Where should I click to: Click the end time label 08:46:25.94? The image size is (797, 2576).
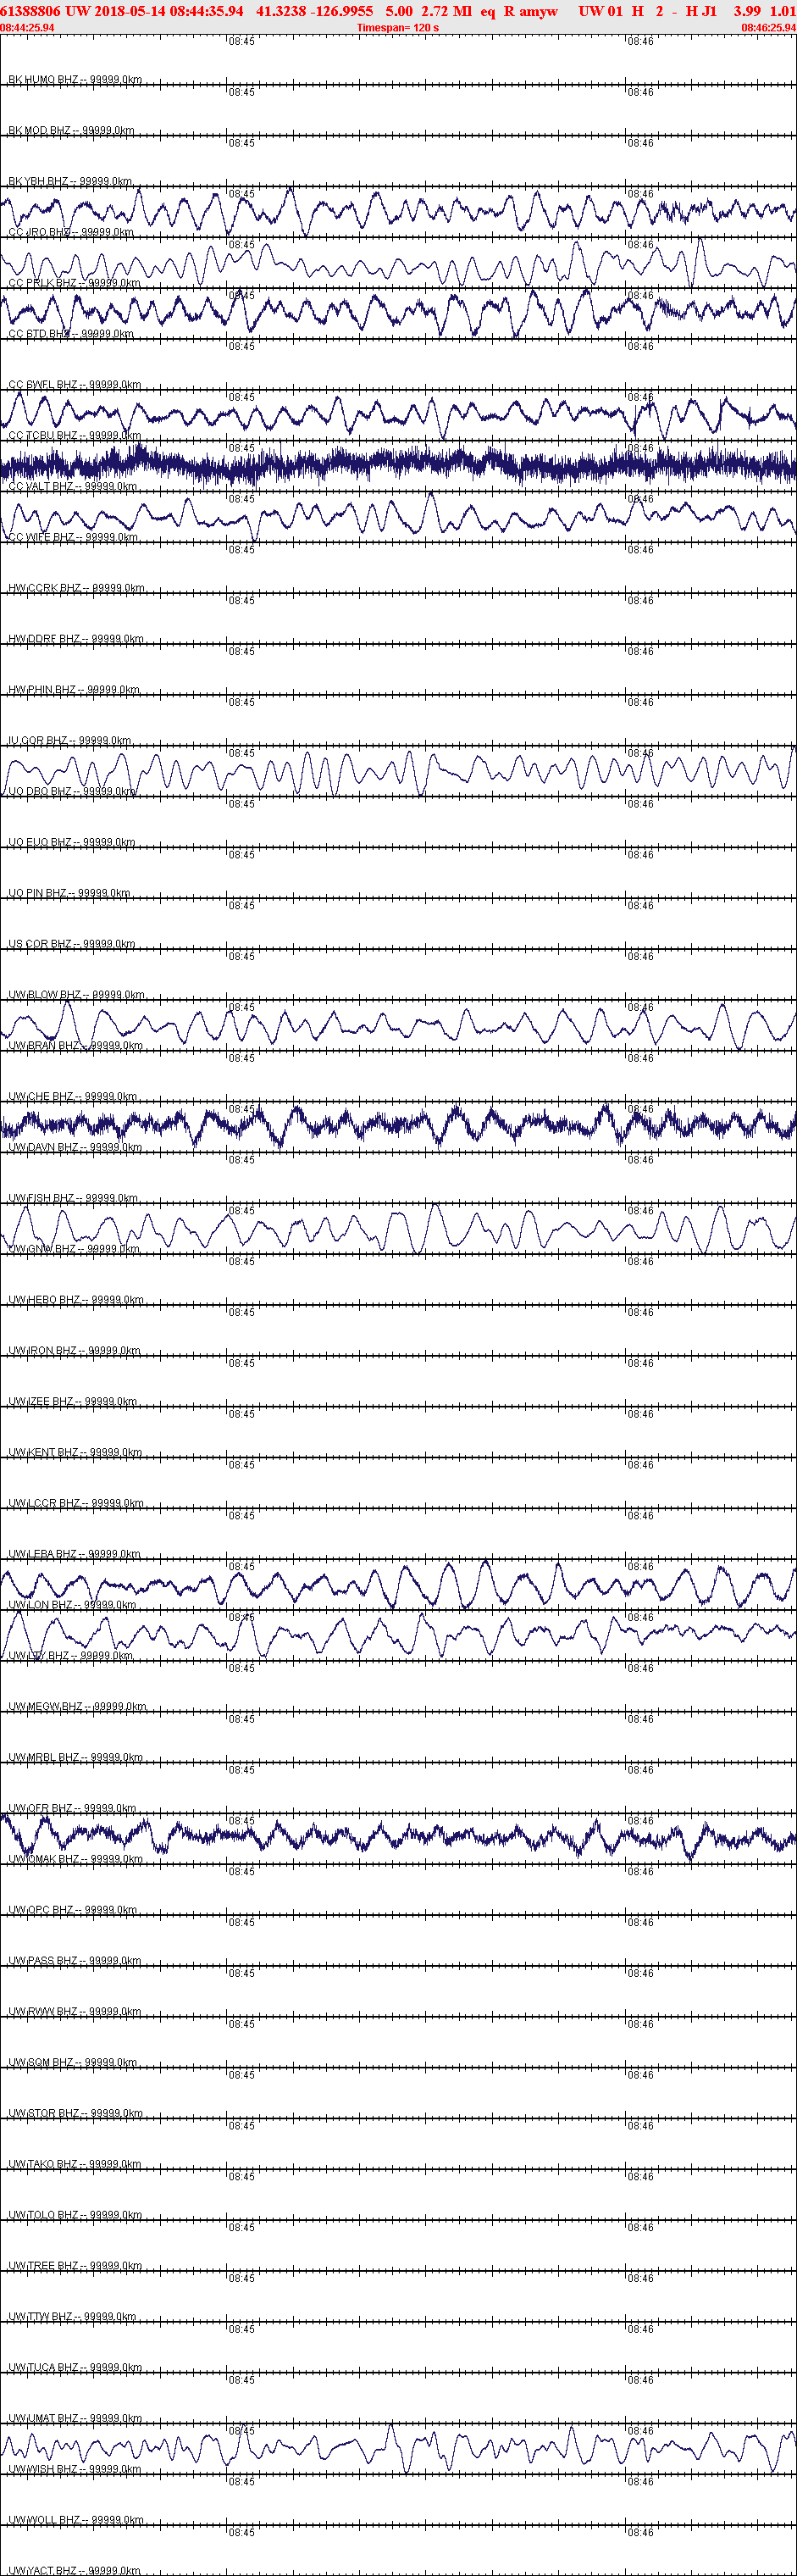pyautogui.click(x=769, y=27)
